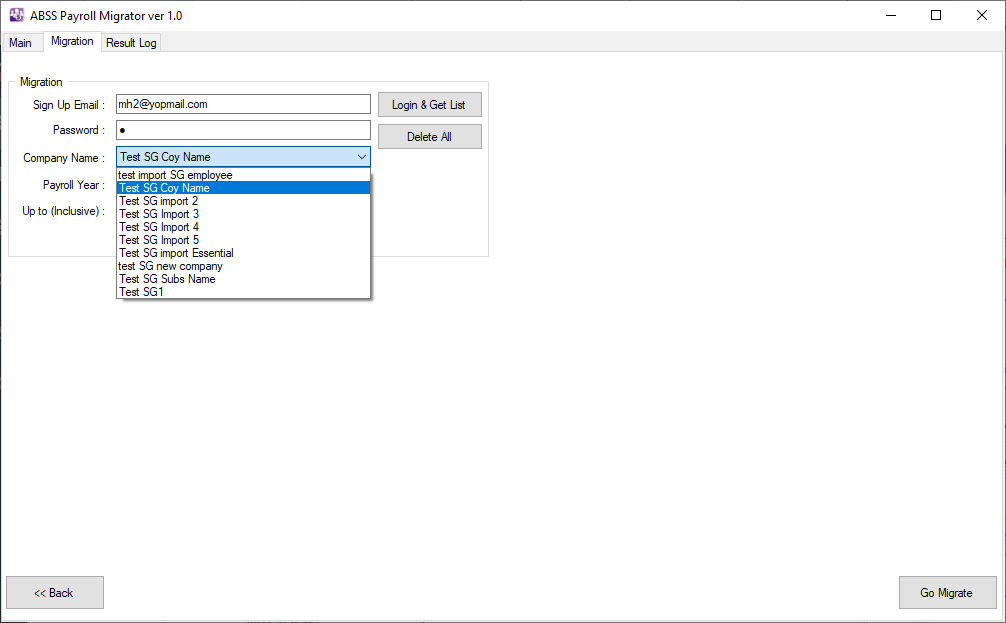Pick 'Test SG import 2' company

tap(243, 201)
